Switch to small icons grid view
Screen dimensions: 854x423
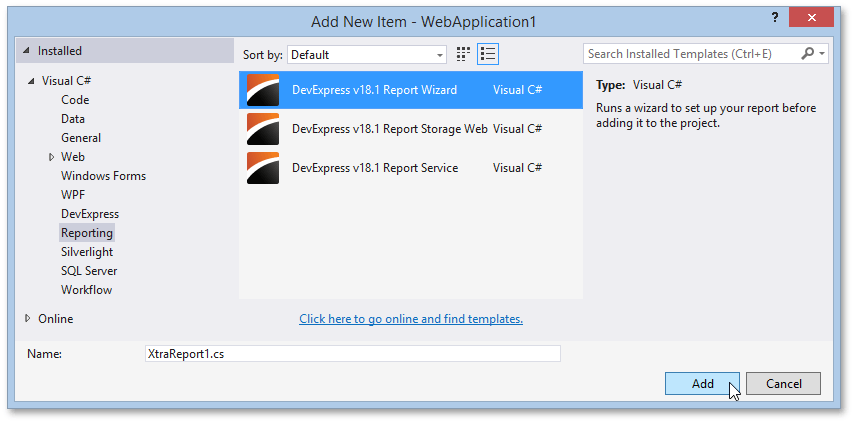[x=464, y=54]
